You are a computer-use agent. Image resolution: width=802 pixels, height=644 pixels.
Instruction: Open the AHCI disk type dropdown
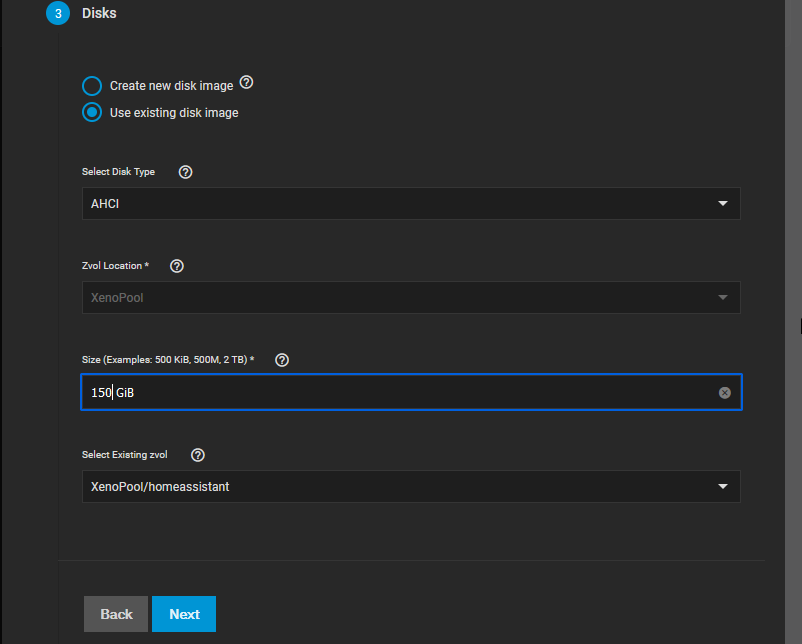[411, 204]
